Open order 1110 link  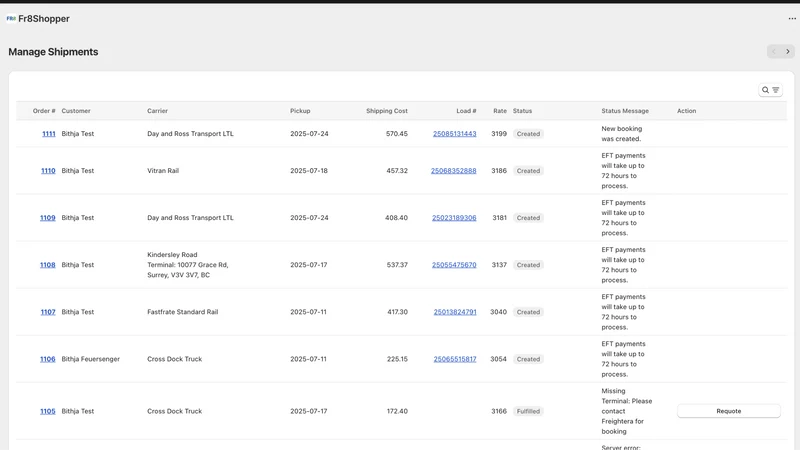(48, 170)
